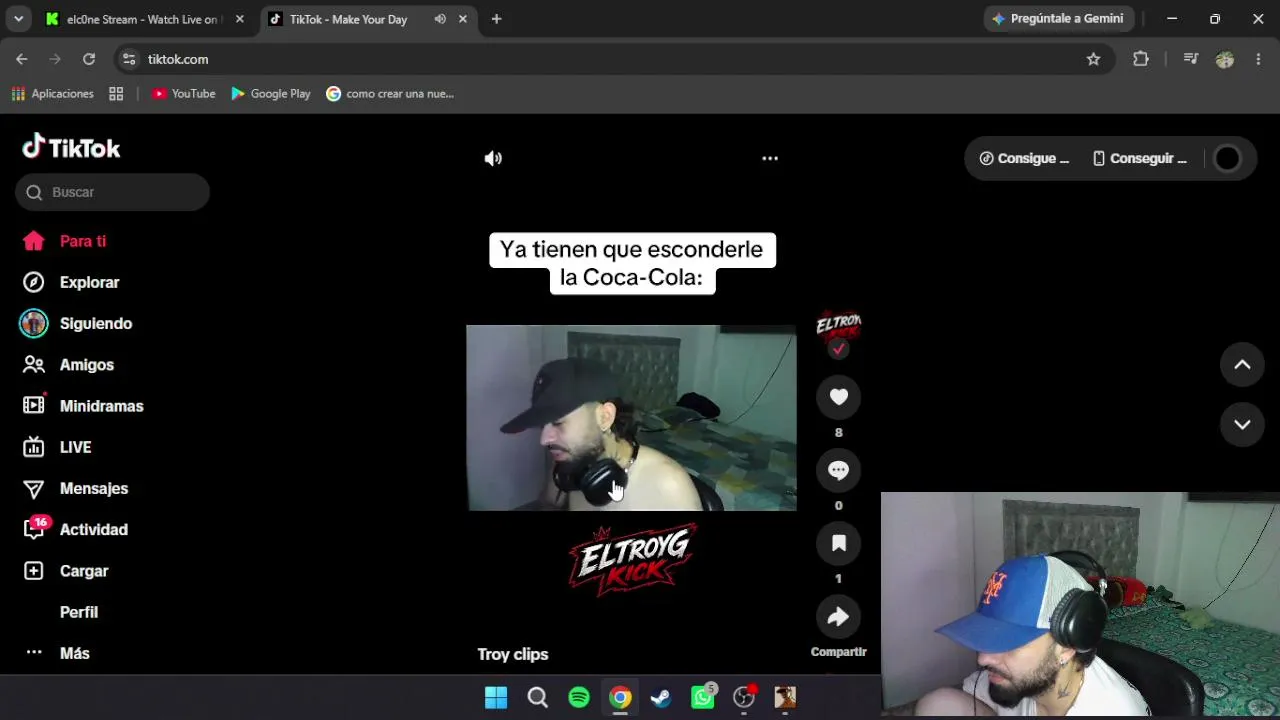Reload the current page

click(89, 59)
